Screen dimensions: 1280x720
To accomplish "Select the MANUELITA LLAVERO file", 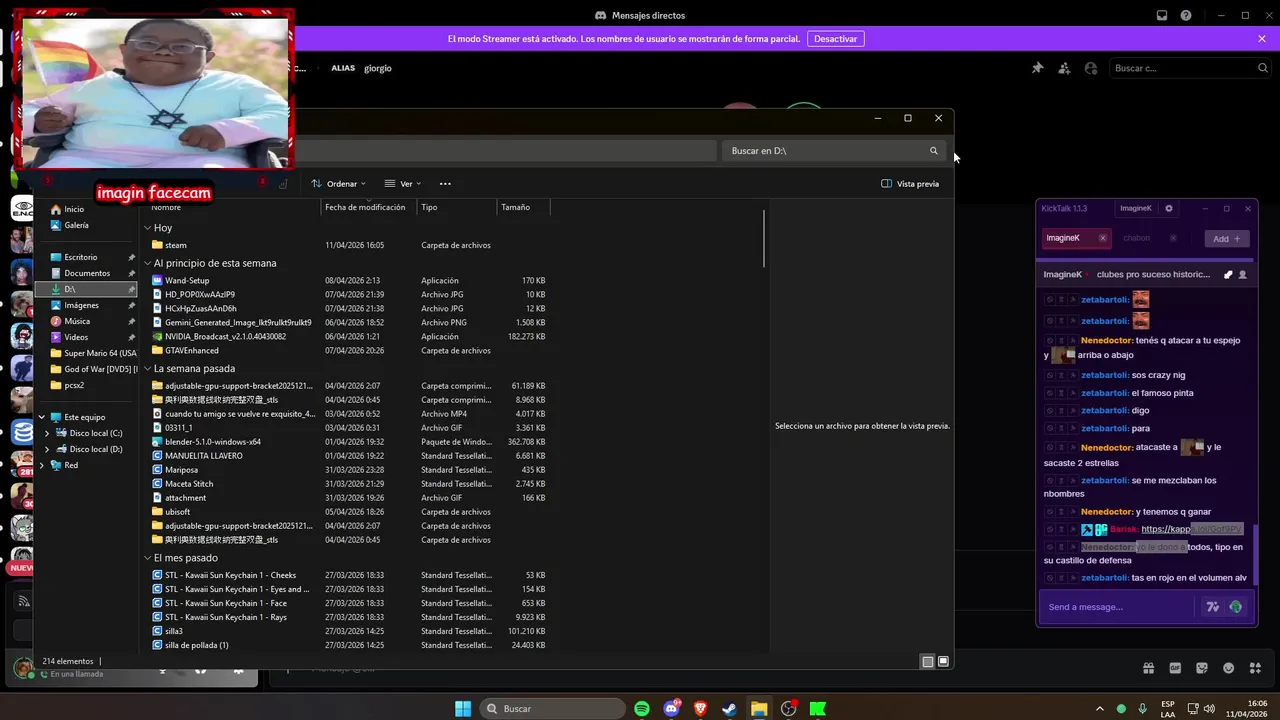I will [x=204, y=456].
